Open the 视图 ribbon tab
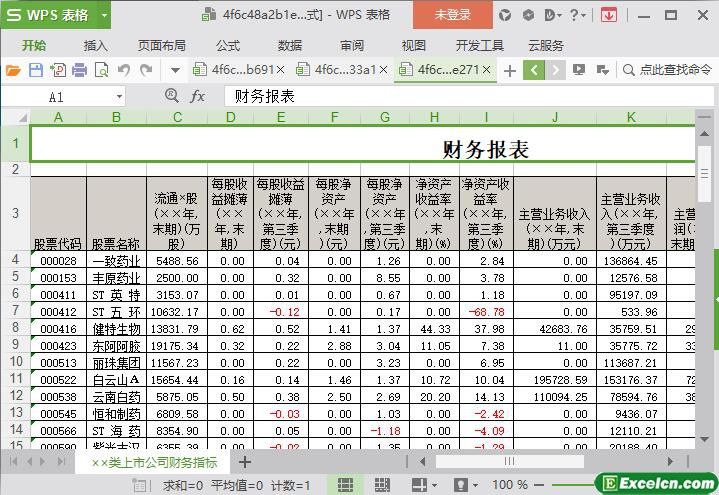This screenshot has width=719, height=495. [x=414, y=45]
